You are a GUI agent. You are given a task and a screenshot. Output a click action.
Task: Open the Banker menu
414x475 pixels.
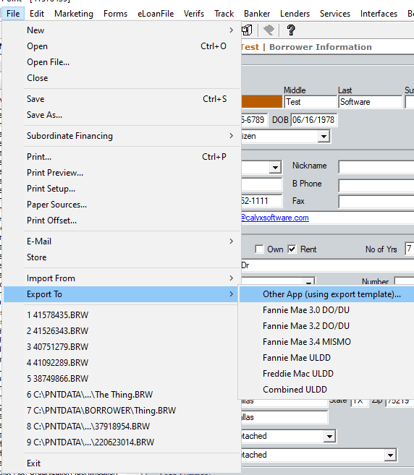coord(257,14)
